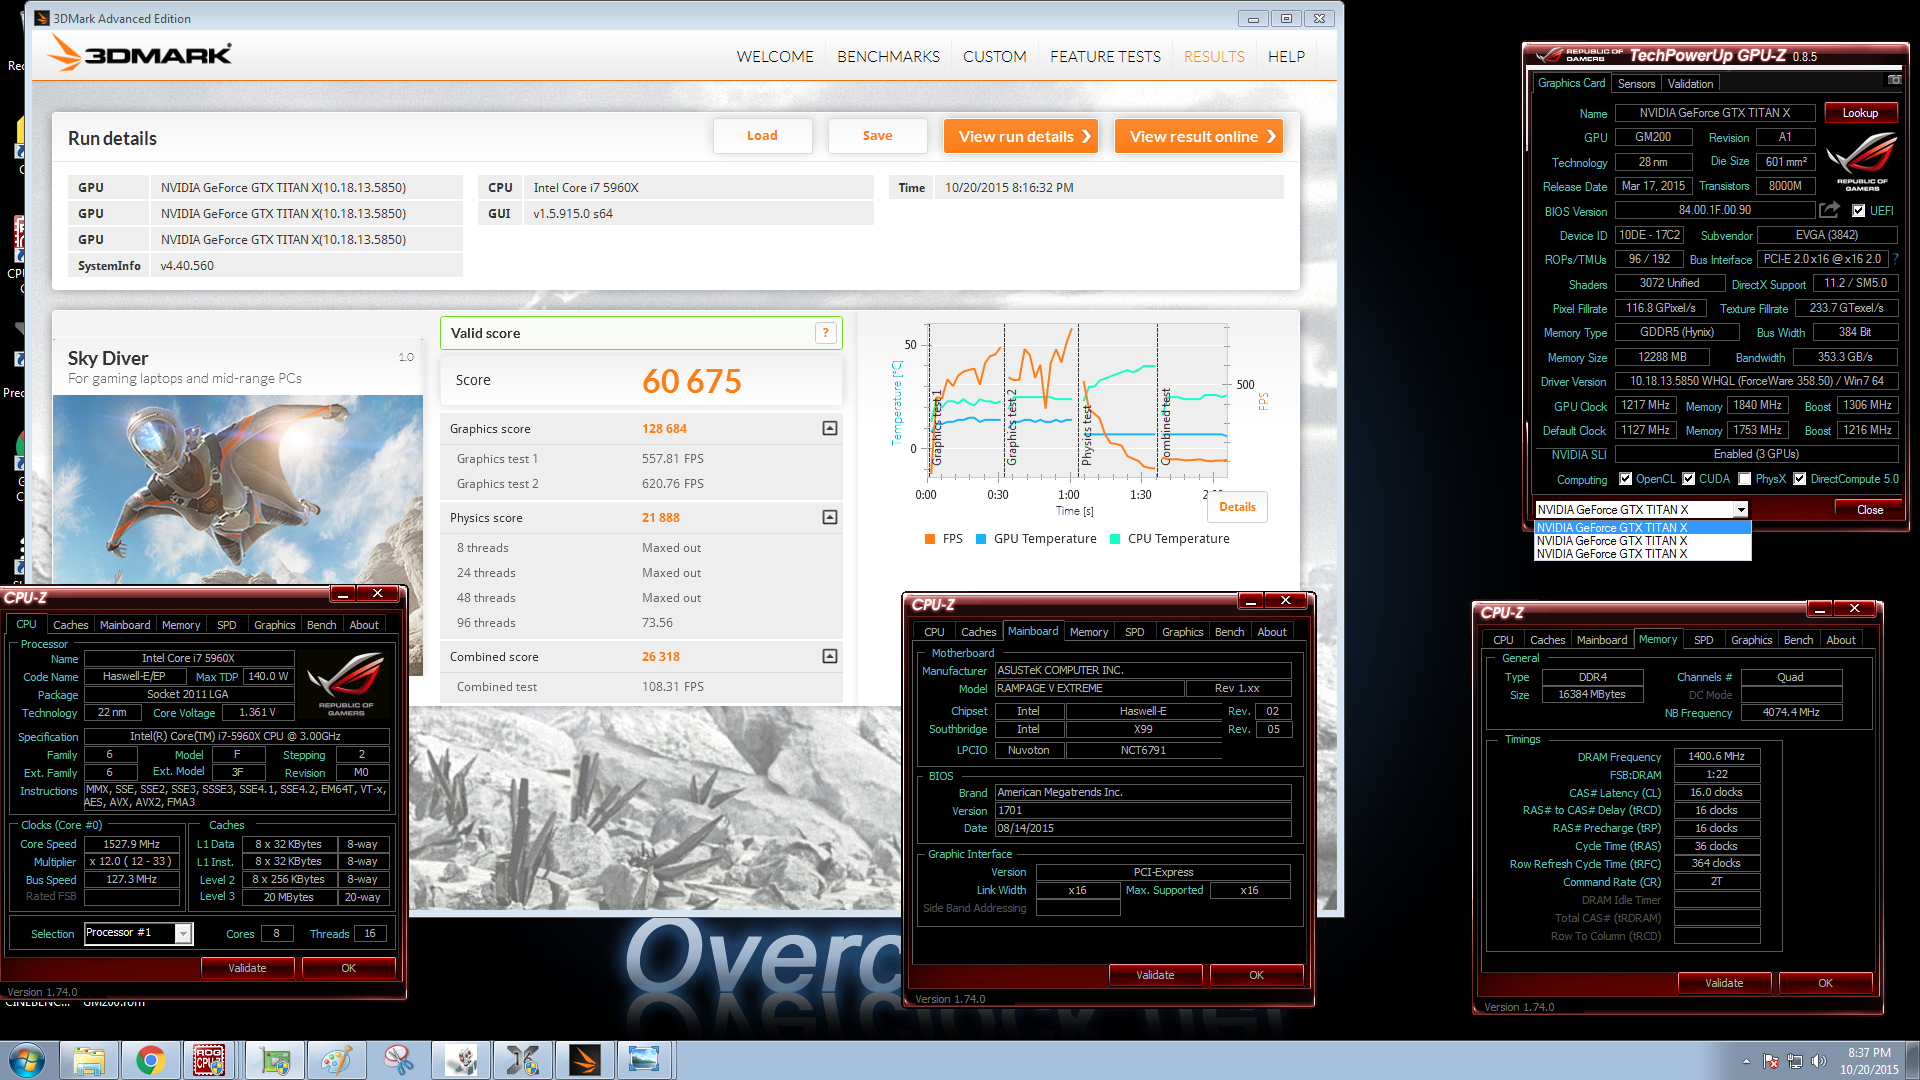The height and width of the screenshot is (1080, 1920).
Task: Click the Save button in Run details
Action: click(877, 136)
